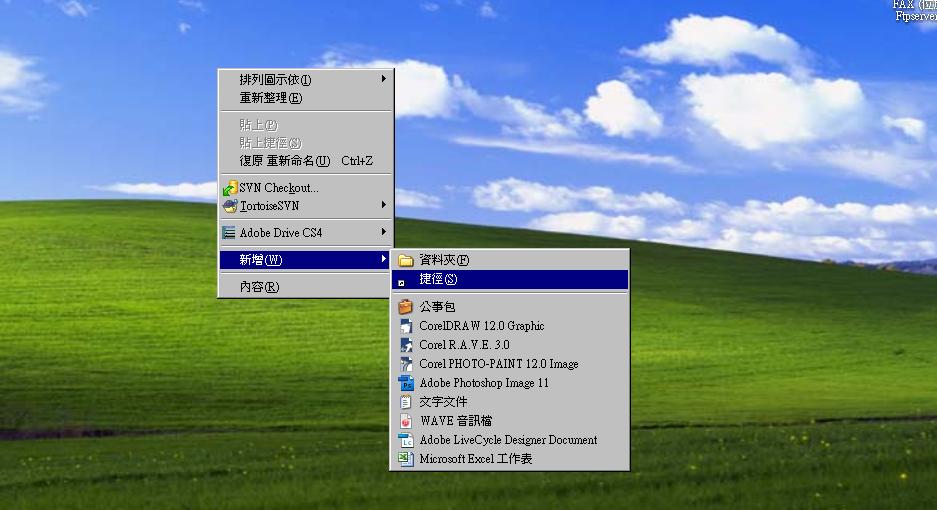937x510 pixels.
Task: Click the Microsoft Excel worksheet icon
Action: click(x=406, y=459)
